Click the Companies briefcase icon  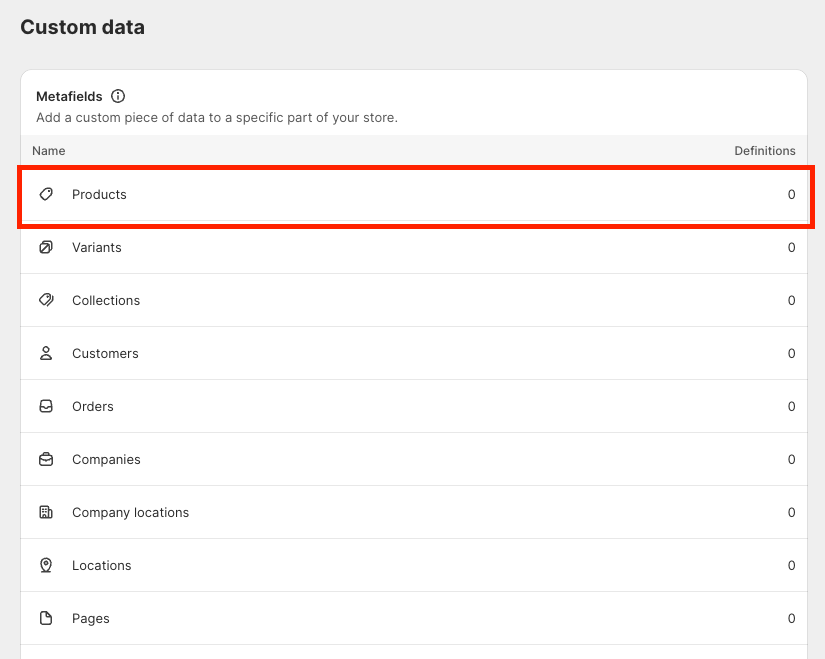(x=46, y=459)
